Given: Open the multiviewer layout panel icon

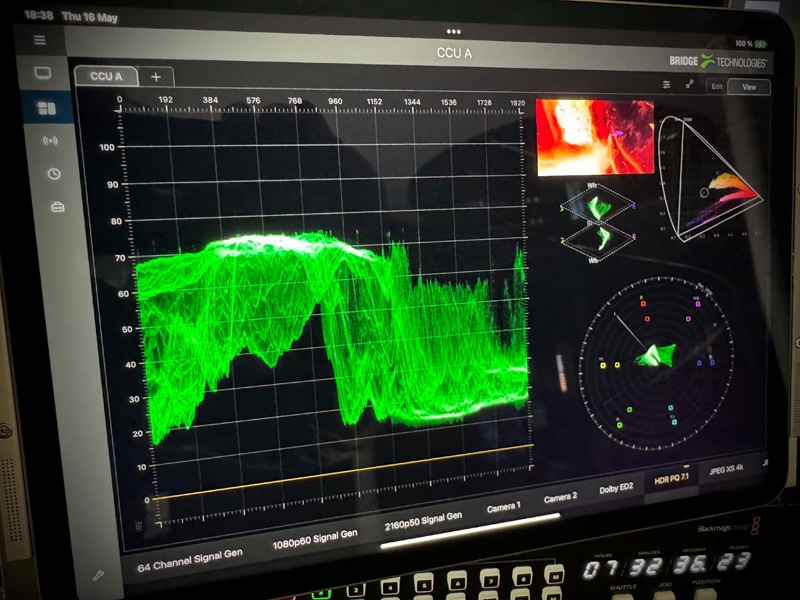Looking at the screenshot, I should pos(45,108).
